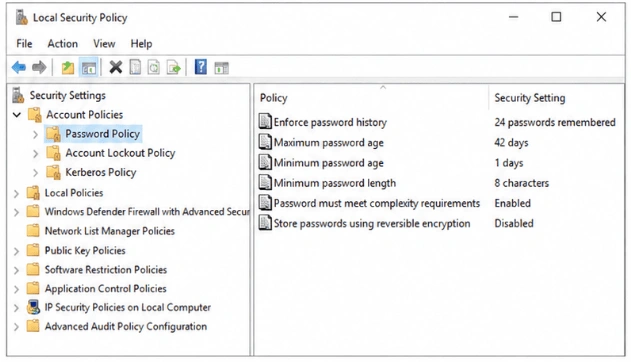This screenshot has width=631, height=362.
Task: Expand Windows Defender Firewall chevron
Action: click(16, 212)
